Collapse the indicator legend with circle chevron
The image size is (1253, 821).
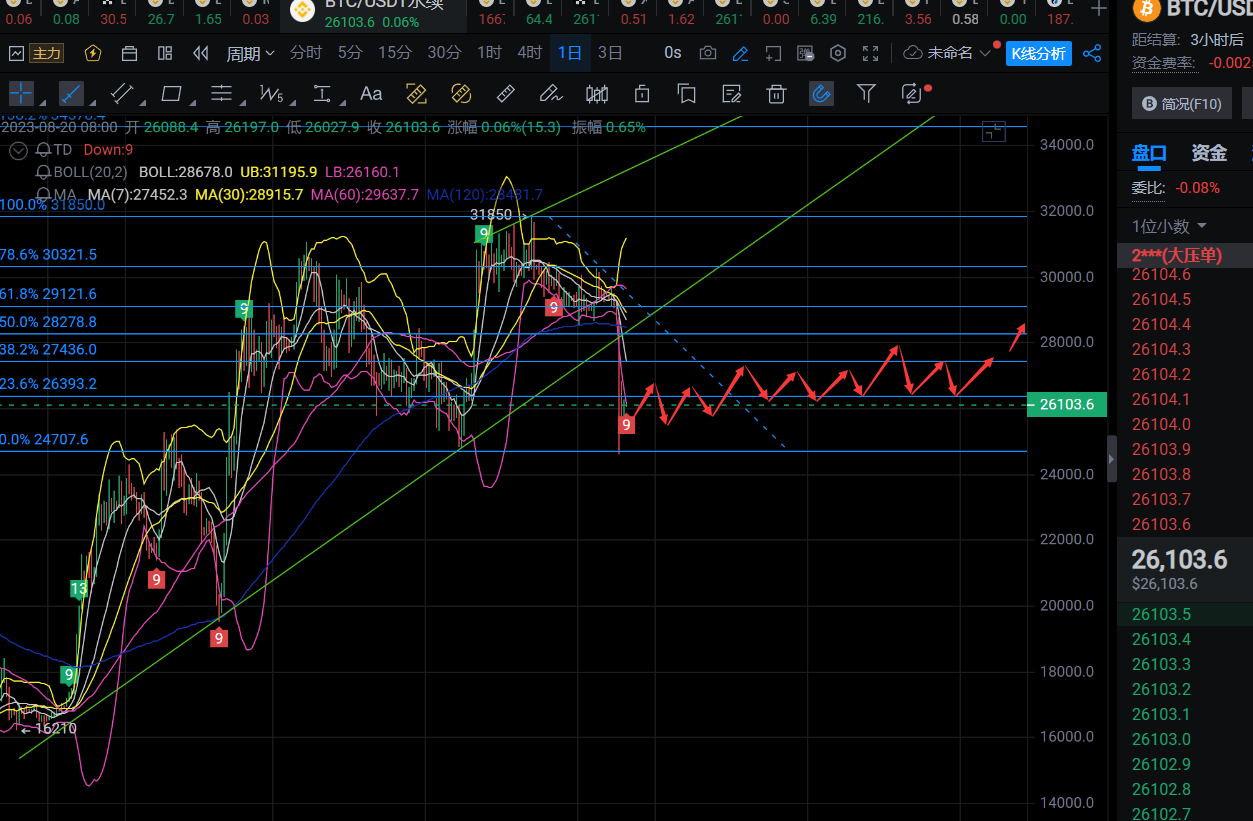pyautogui.click(x=18, y=151)
